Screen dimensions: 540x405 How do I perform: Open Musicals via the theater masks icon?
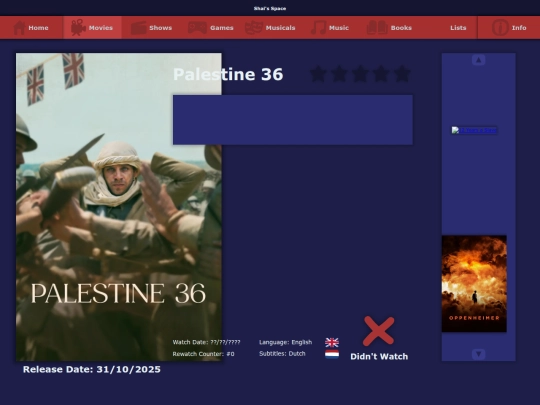coord(253,28)
